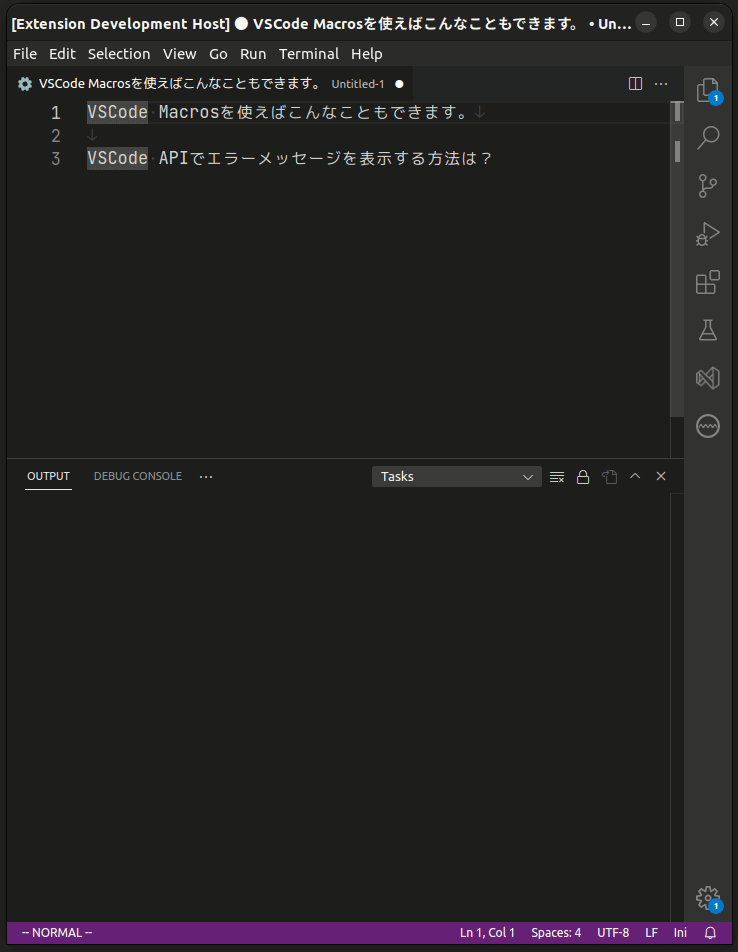Open the Run menu
This screenshot has width=738, height=952.
(x=253, y=54)
